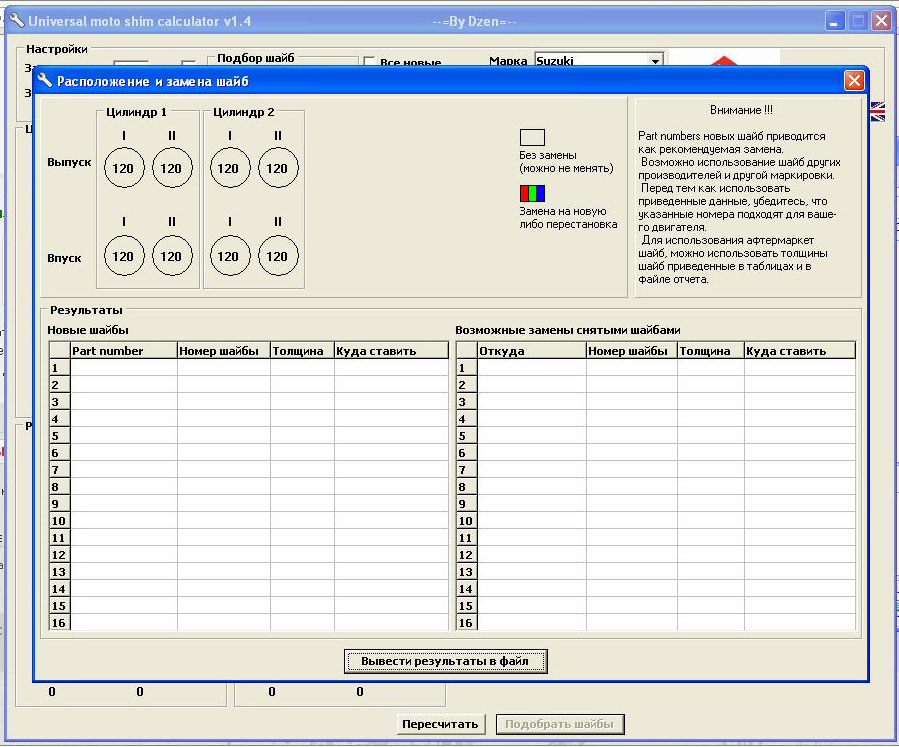
Task: Click Part number cell of row 5 in new shims
Action: 124,436
